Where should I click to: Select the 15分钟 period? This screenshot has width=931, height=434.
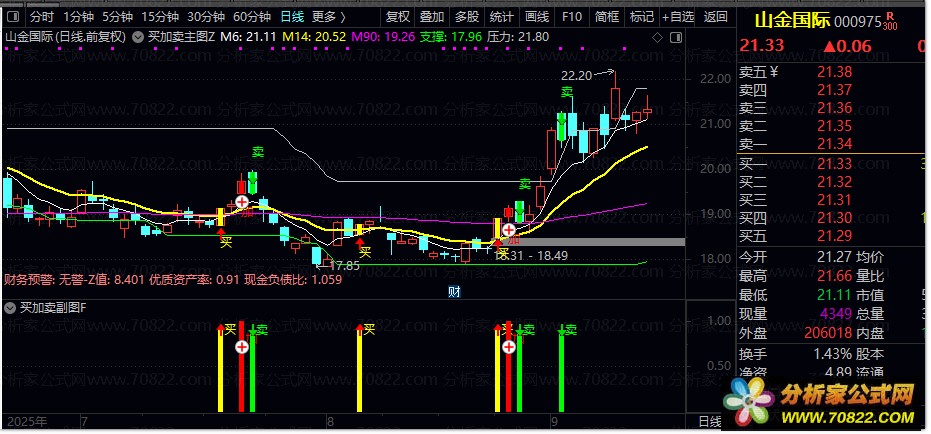point(160,17)
